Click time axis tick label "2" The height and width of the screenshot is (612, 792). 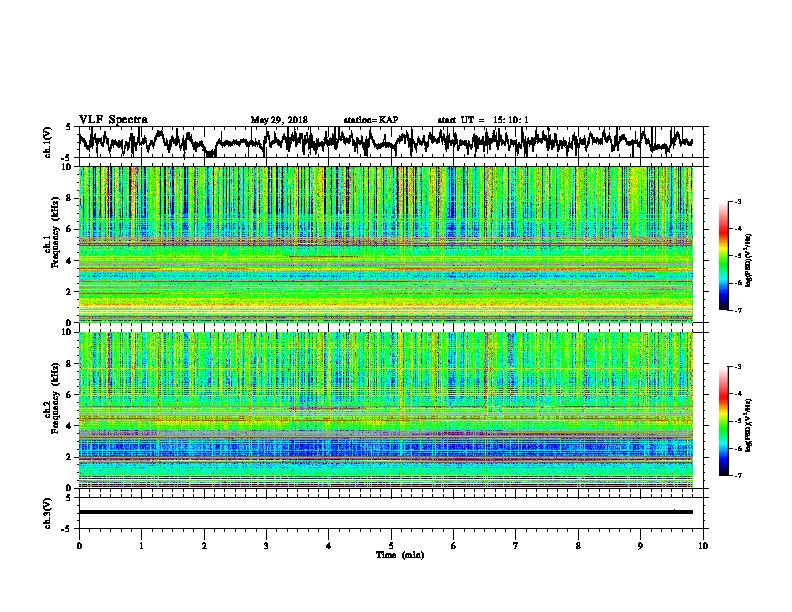204,546
